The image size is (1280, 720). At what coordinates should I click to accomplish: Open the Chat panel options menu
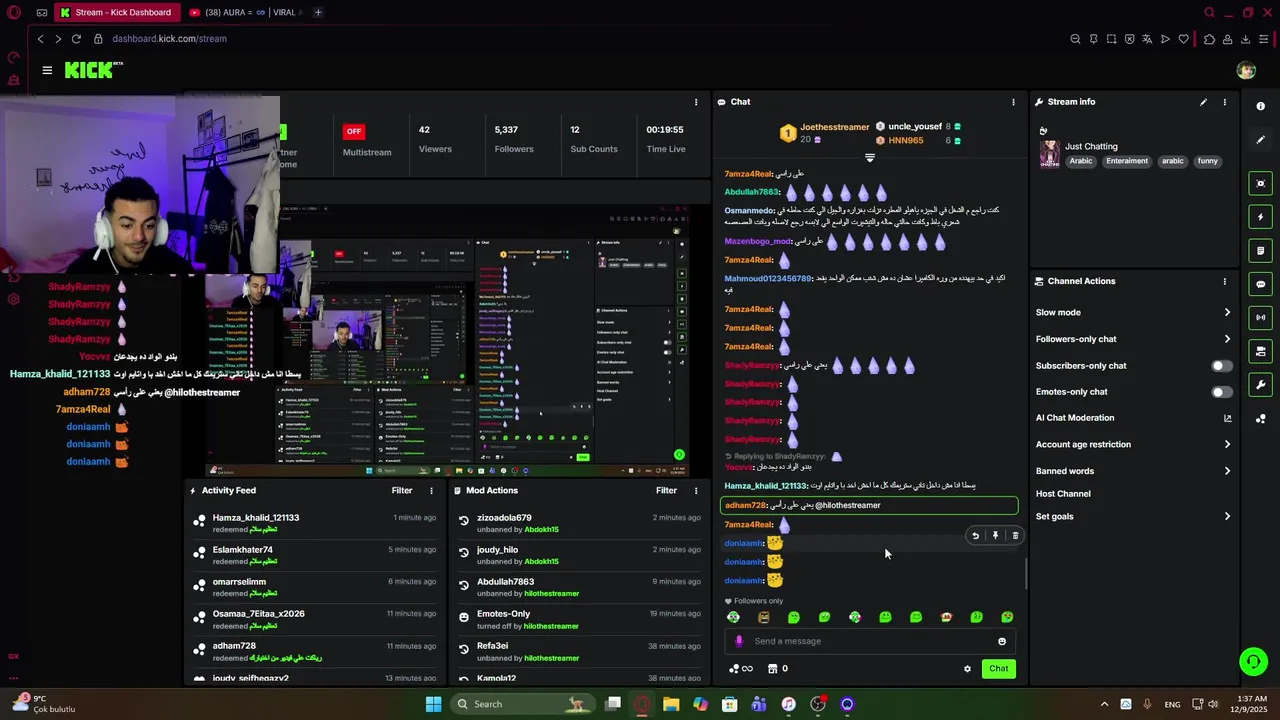pos(1013,102)
